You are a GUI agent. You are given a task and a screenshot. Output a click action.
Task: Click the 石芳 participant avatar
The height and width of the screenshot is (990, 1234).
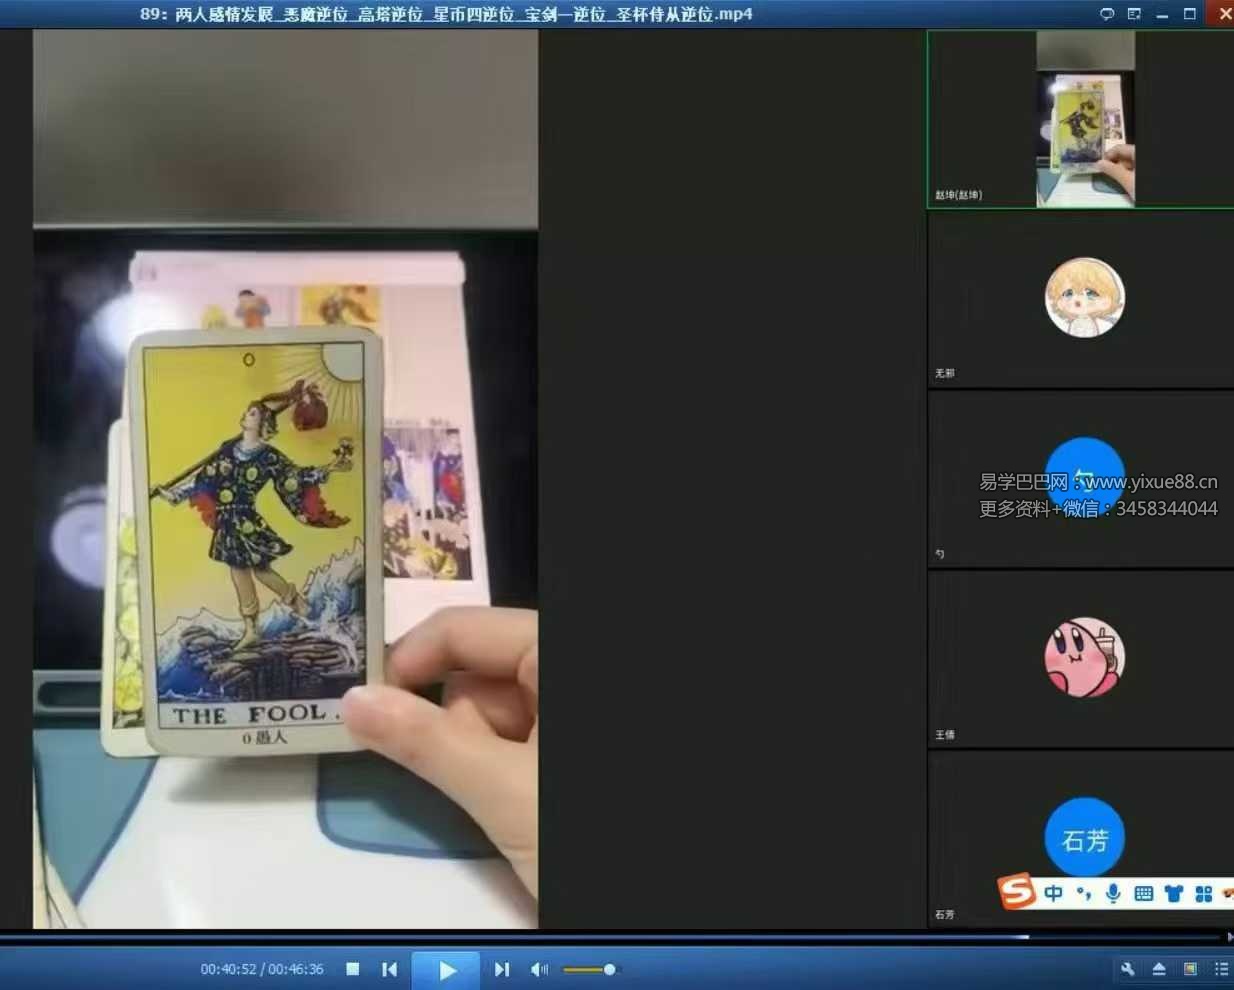(1085, 838)
